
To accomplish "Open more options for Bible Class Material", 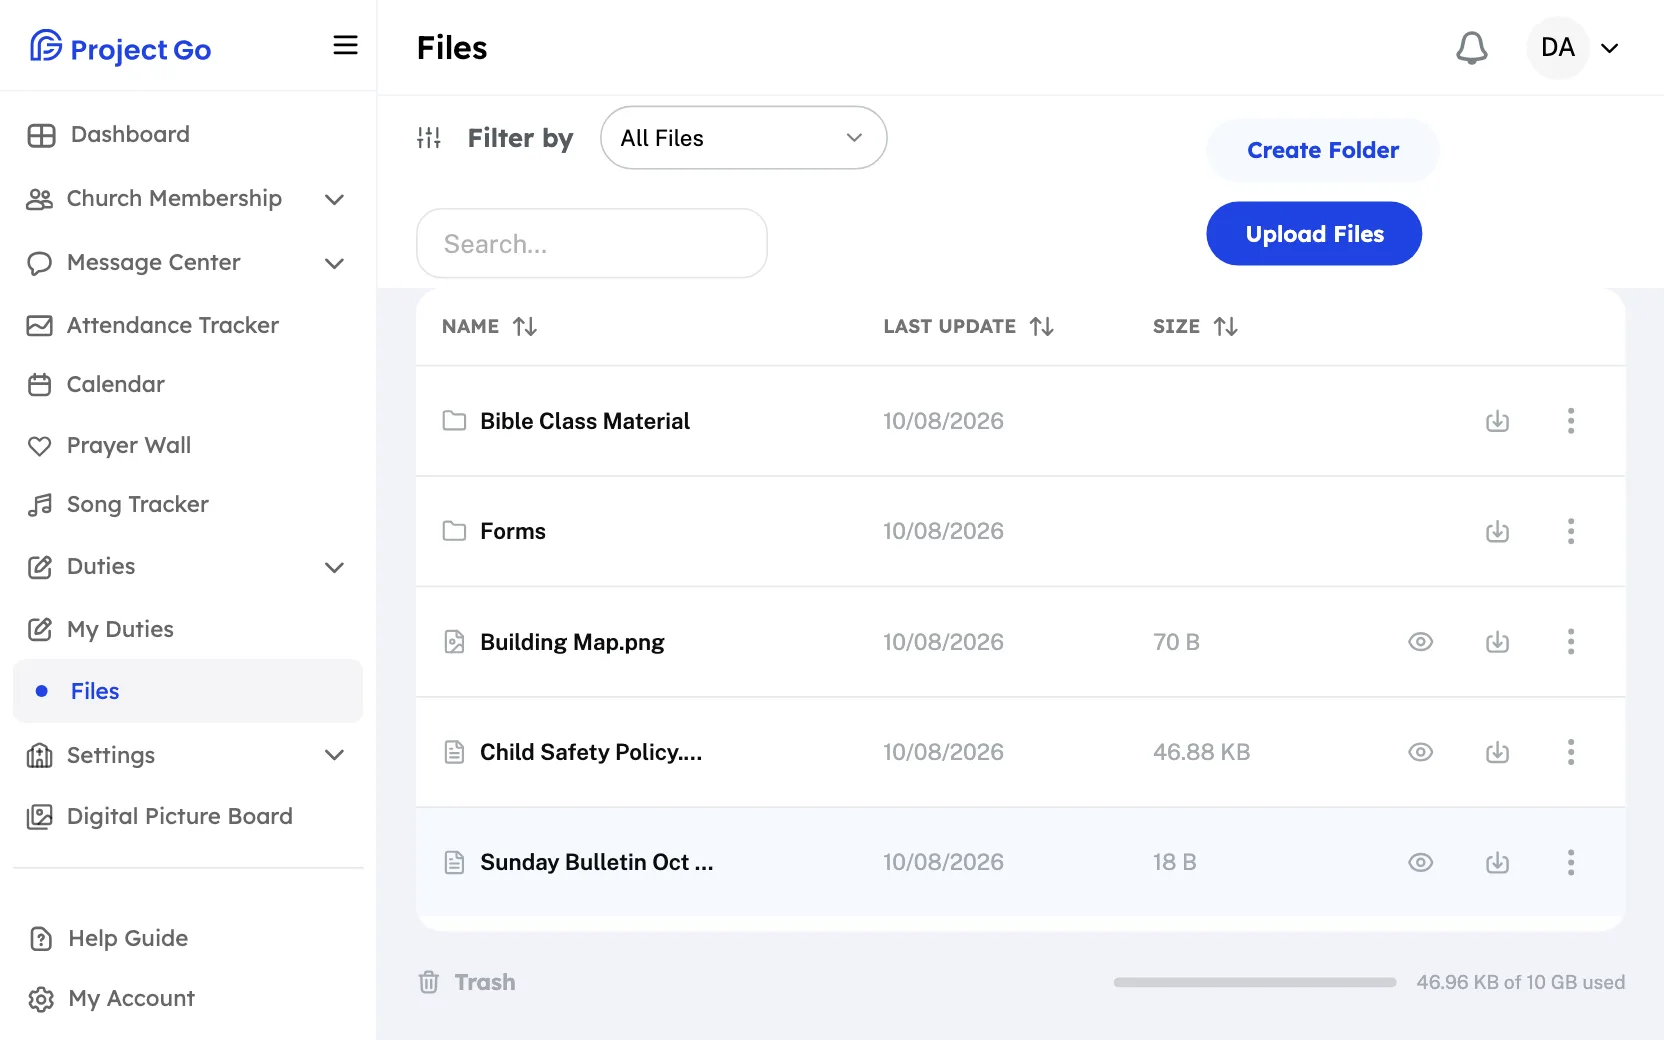I will pyautogui.click(x=1571, y=421).
